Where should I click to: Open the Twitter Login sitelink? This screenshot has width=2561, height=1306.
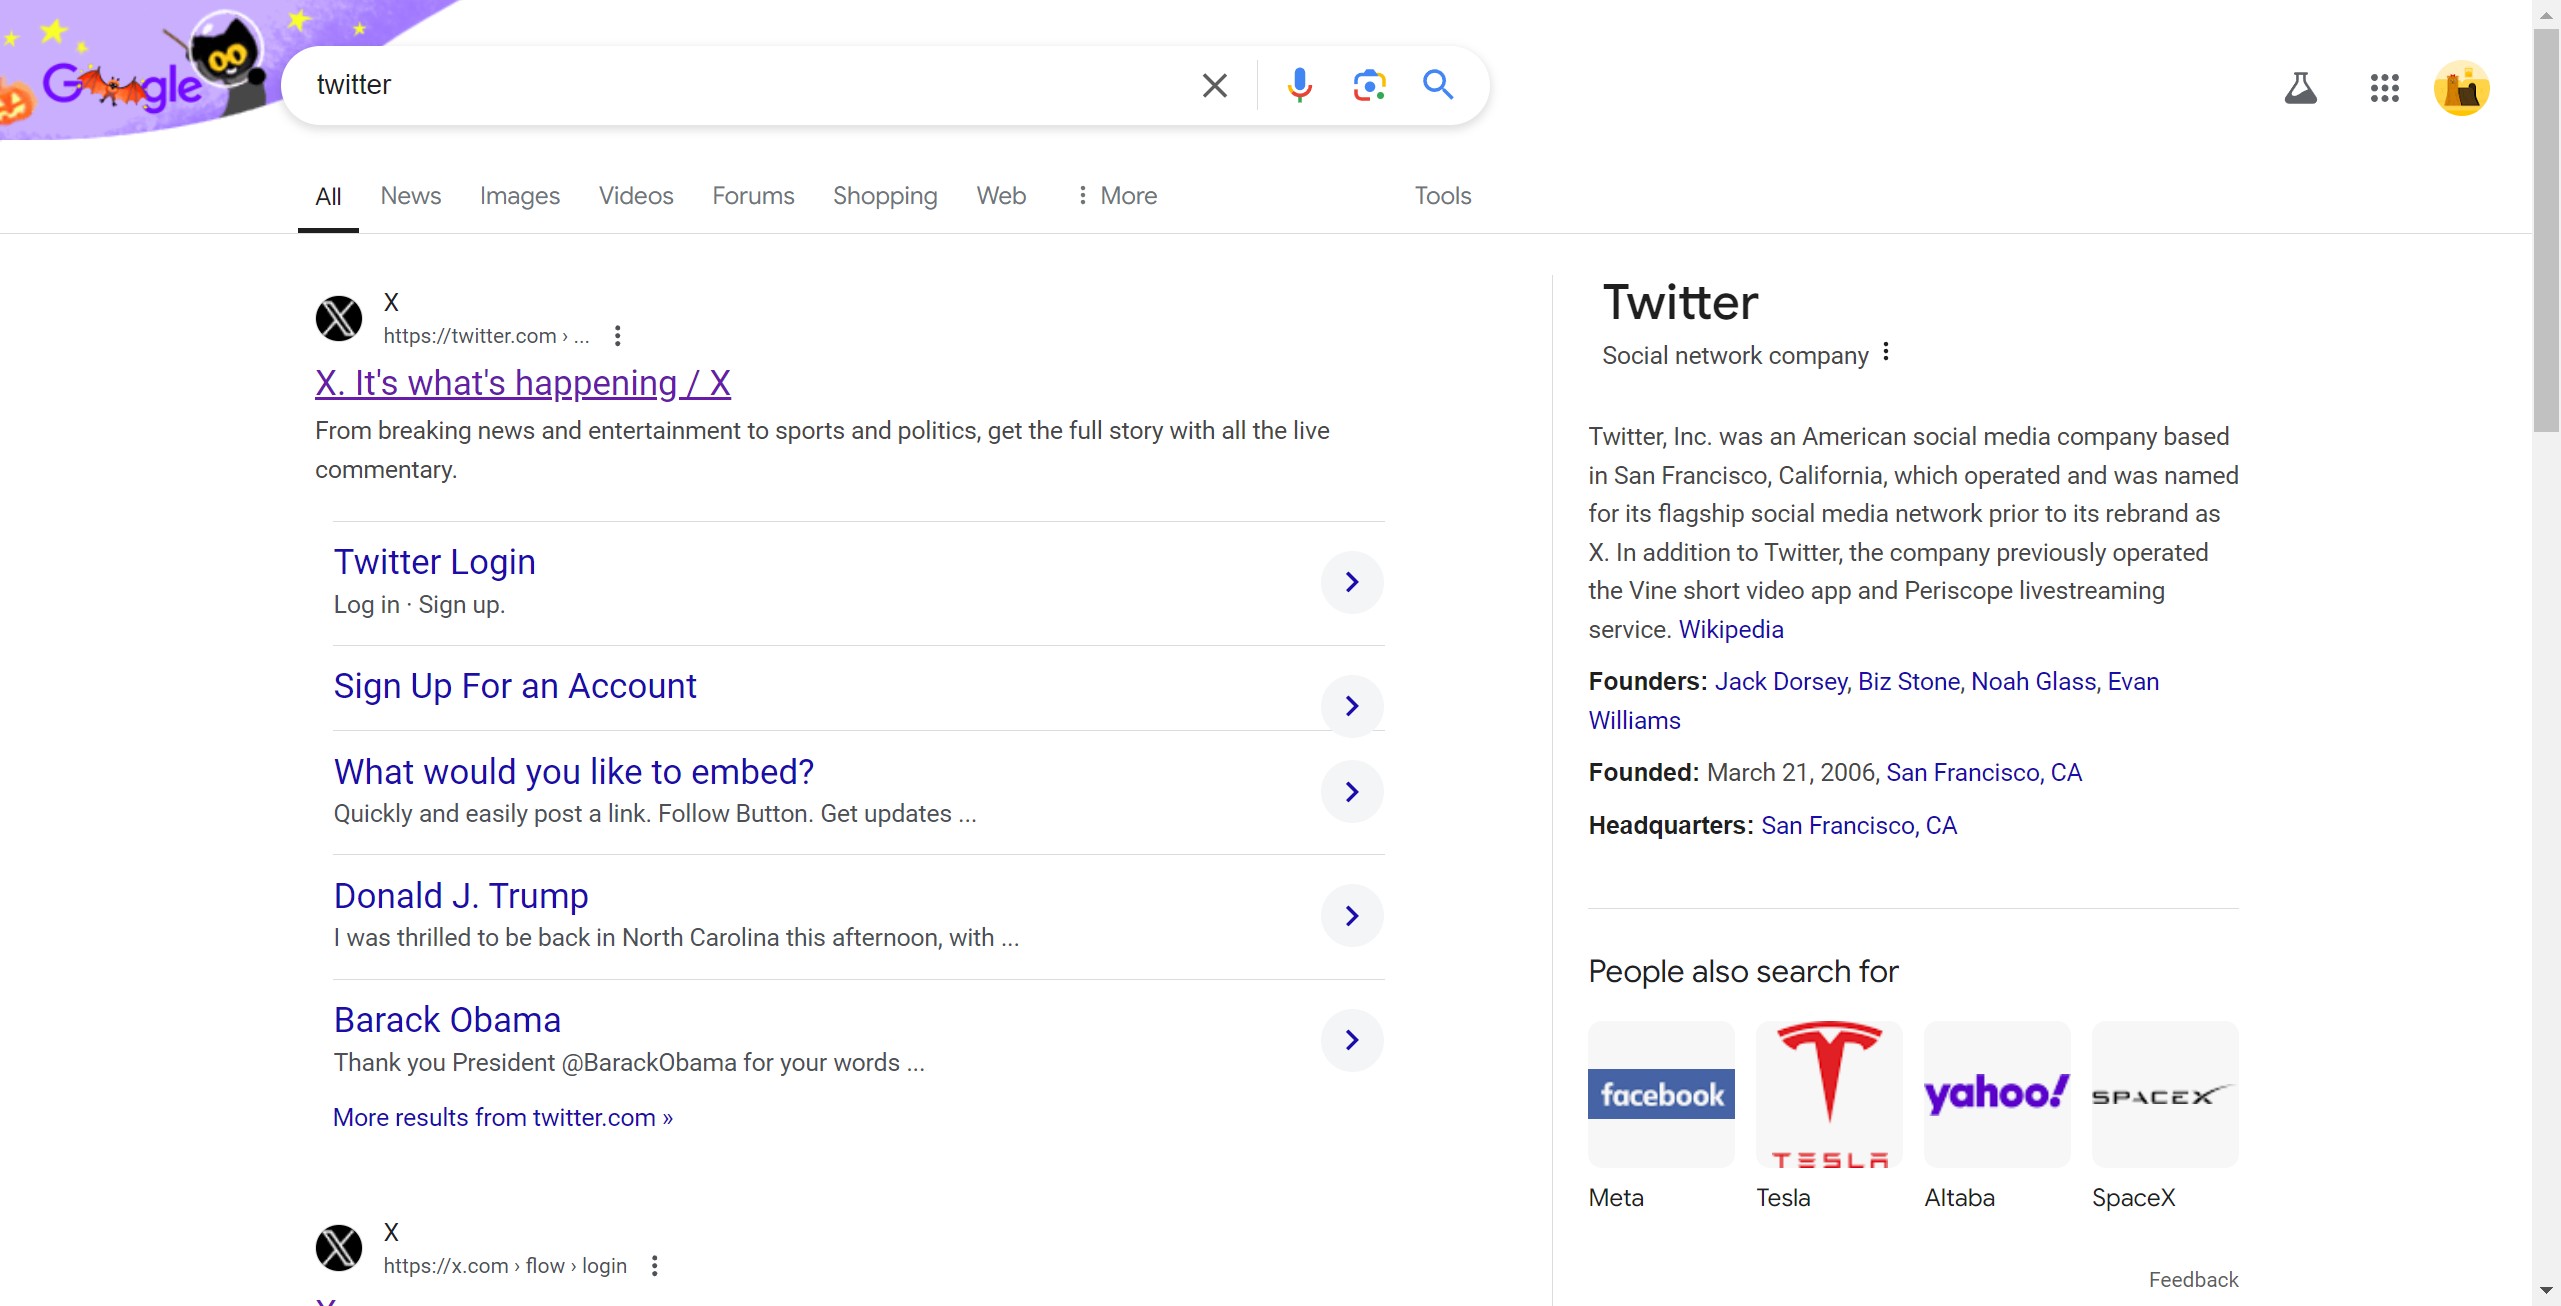pos(434,562)
